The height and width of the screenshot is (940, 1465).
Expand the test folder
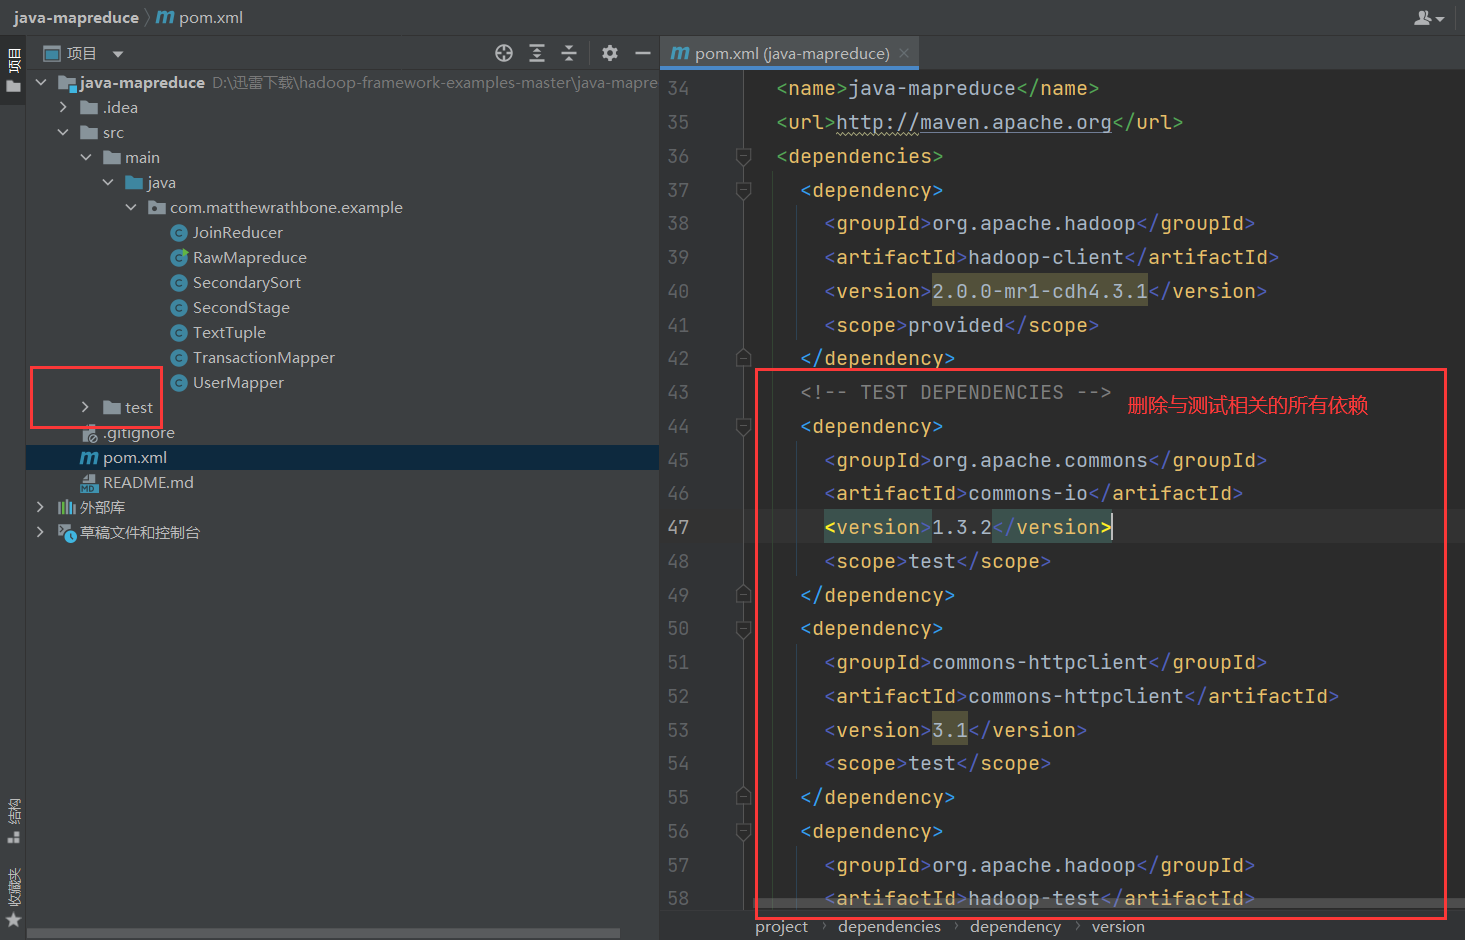point(85,407)
